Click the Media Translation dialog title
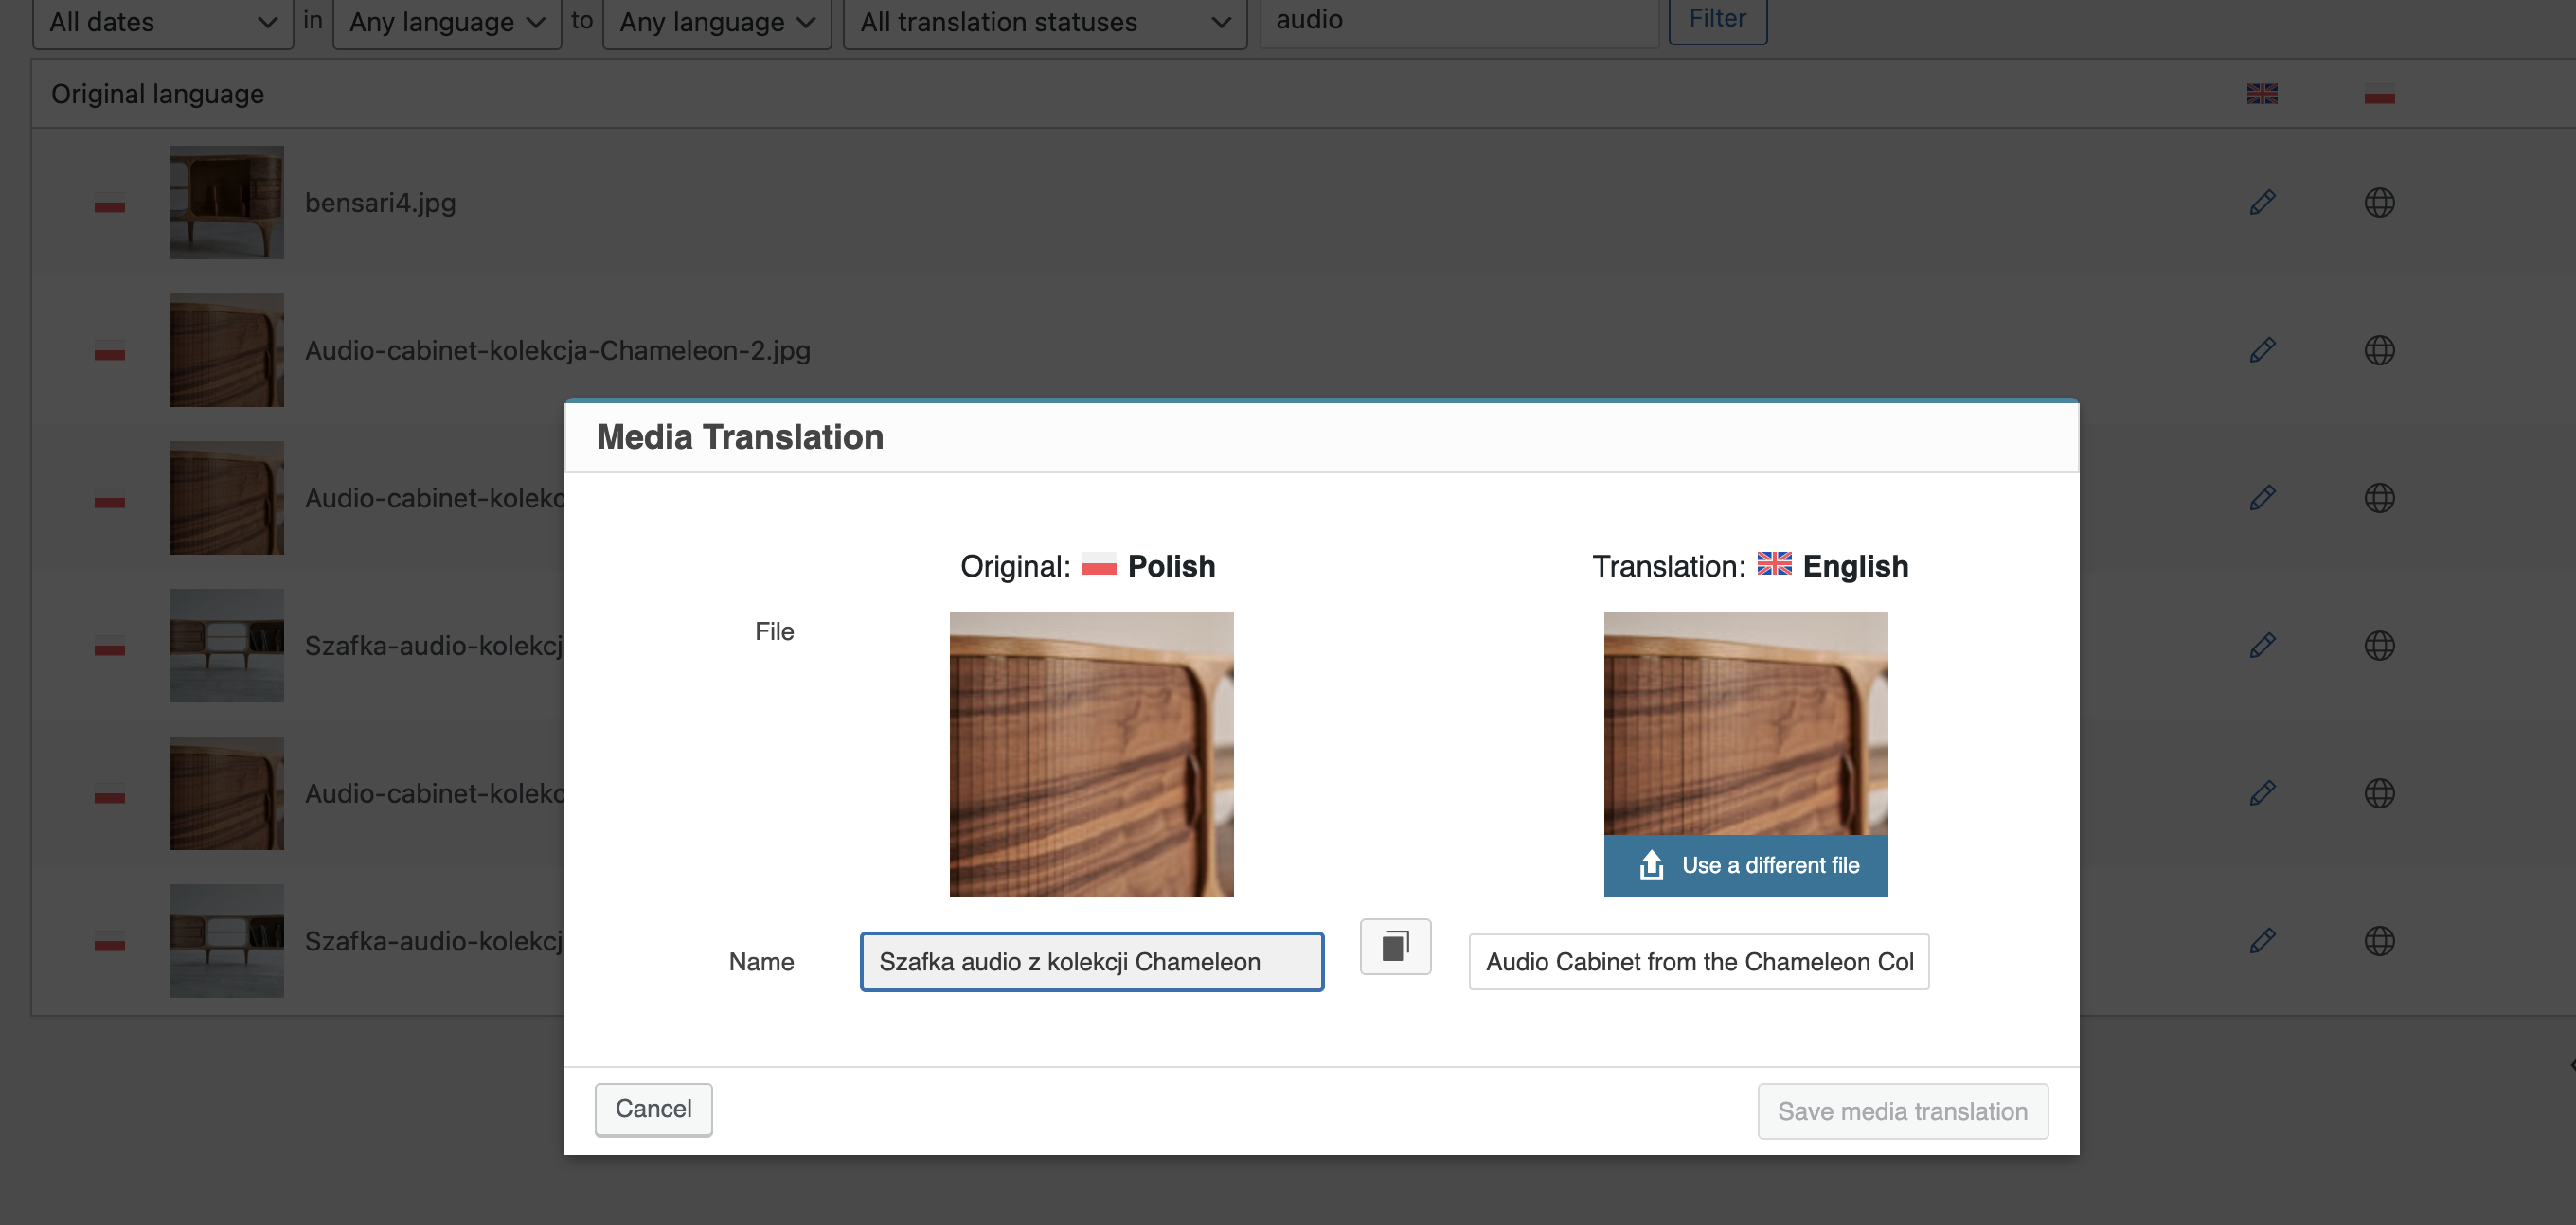The image size is (2576, 1225). (740, 437)
